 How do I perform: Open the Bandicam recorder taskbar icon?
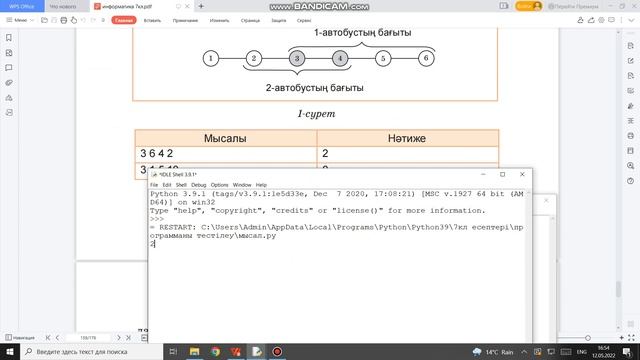pyautogui.click(x=277, y=351)
